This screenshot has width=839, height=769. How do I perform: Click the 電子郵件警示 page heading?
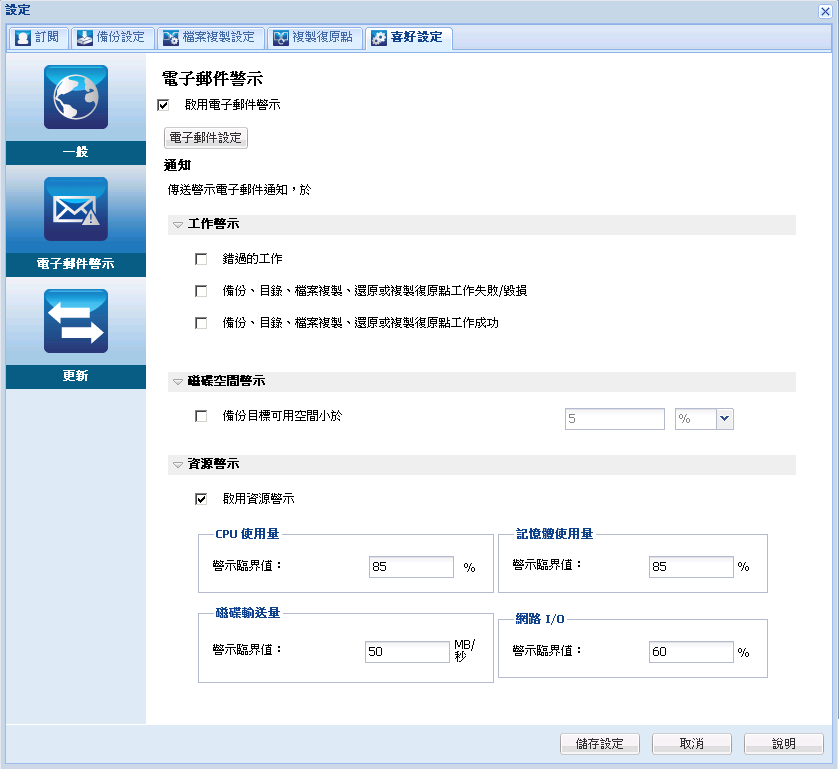tap(212, 79)
